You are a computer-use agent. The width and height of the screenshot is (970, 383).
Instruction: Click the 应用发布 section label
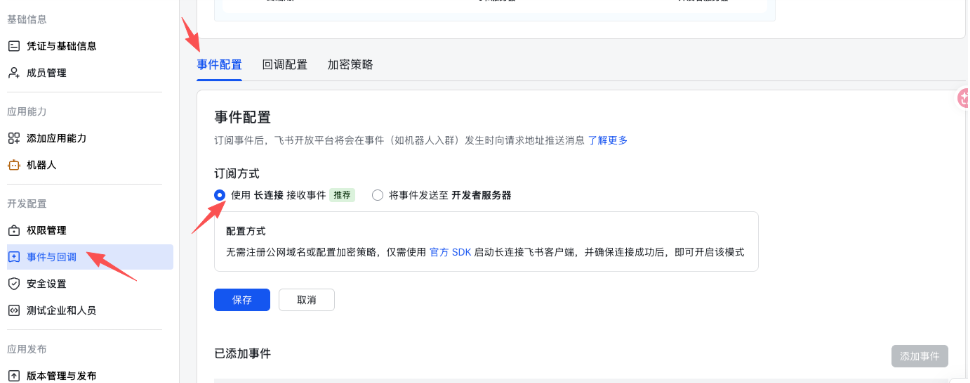[27, 349]
